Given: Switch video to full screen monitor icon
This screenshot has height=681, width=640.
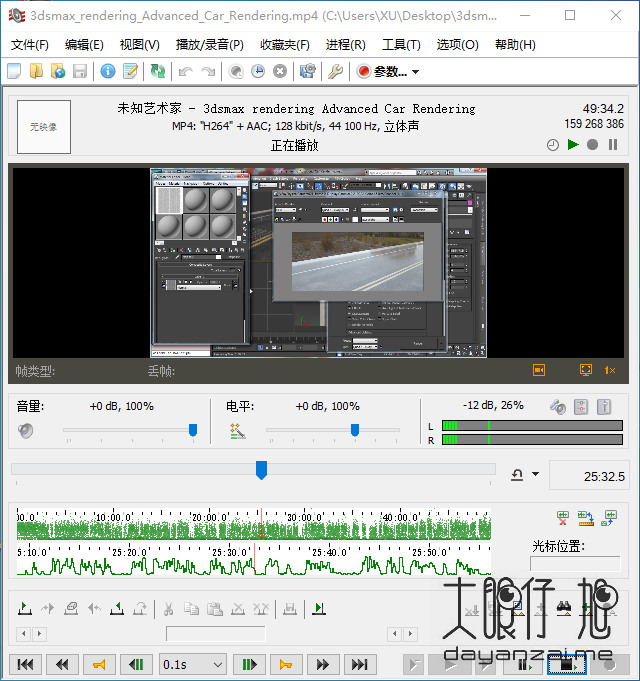Looking at the screenshot, I should [x=586, y=370].
